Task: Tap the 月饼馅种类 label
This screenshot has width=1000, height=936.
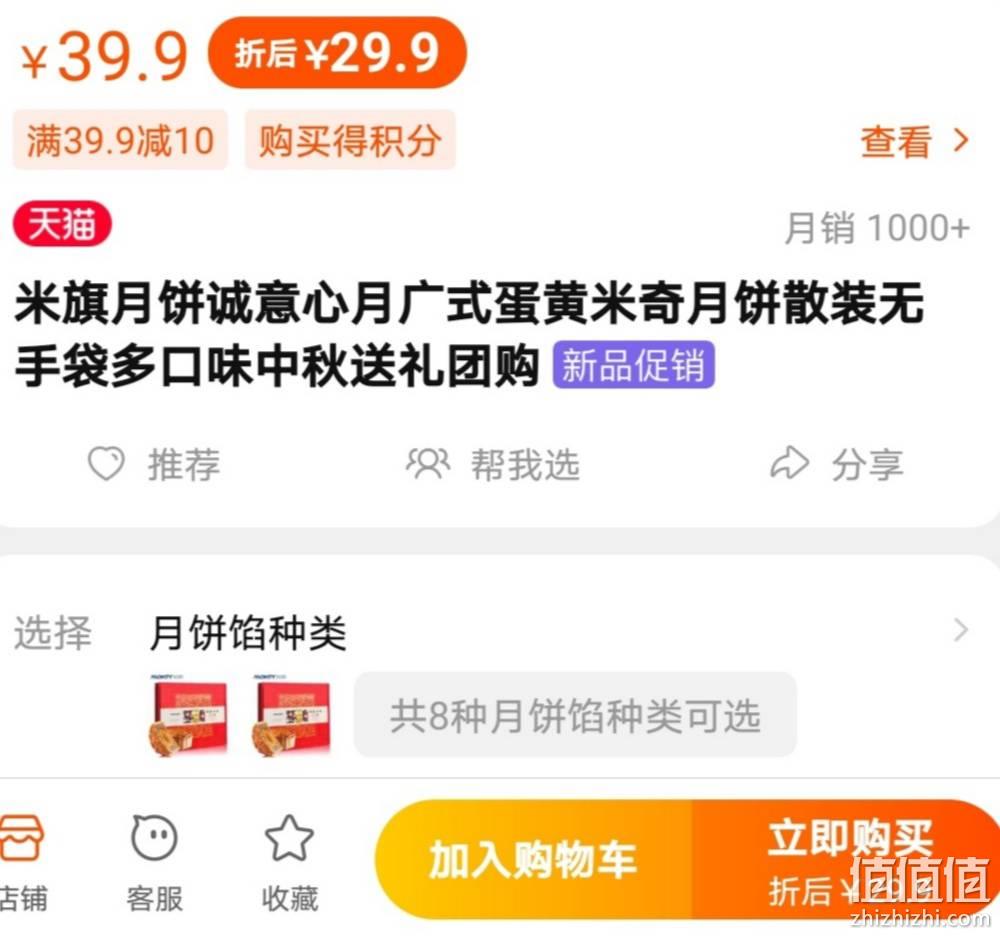Action: coord(248,633)
